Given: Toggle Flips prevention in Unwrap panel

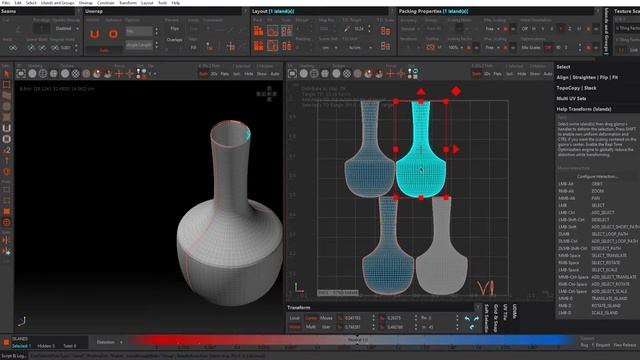Looking at the screenshot, I should (175, 29).
